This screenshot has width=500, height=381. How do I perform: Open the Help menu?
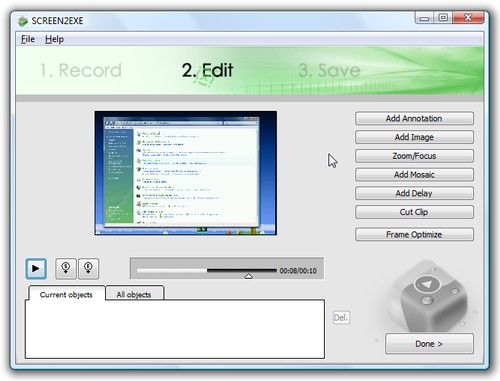tap(54, 39)
